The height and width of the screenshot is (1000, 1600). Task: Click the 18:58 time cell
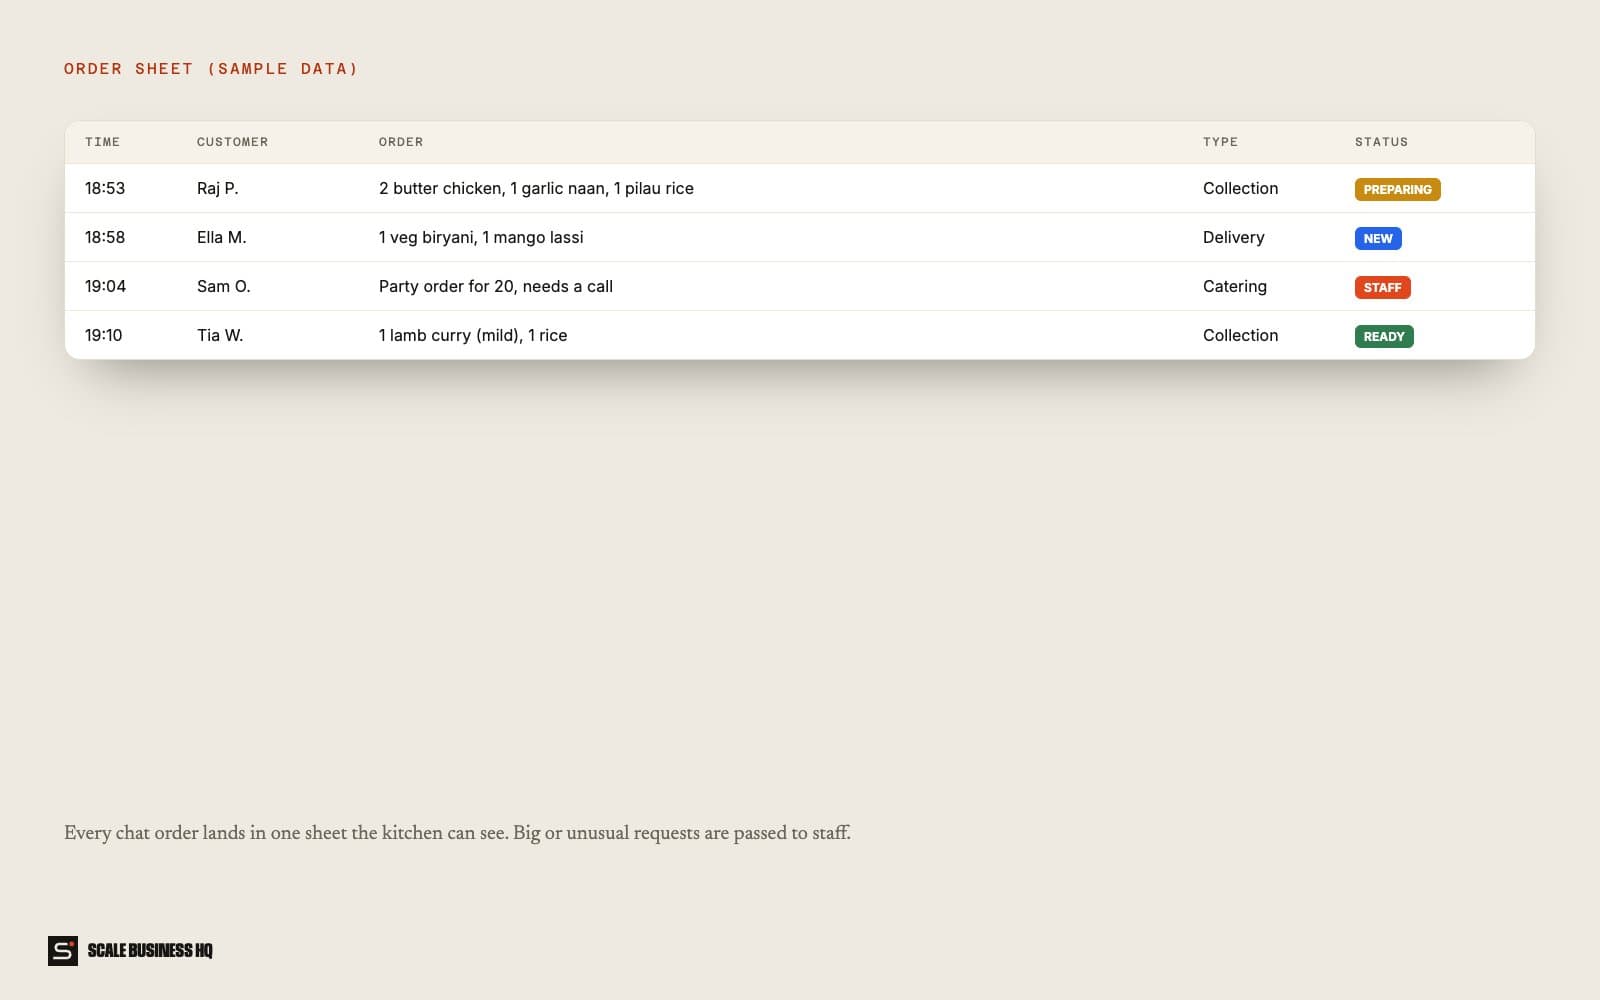(x=105, y=237)
